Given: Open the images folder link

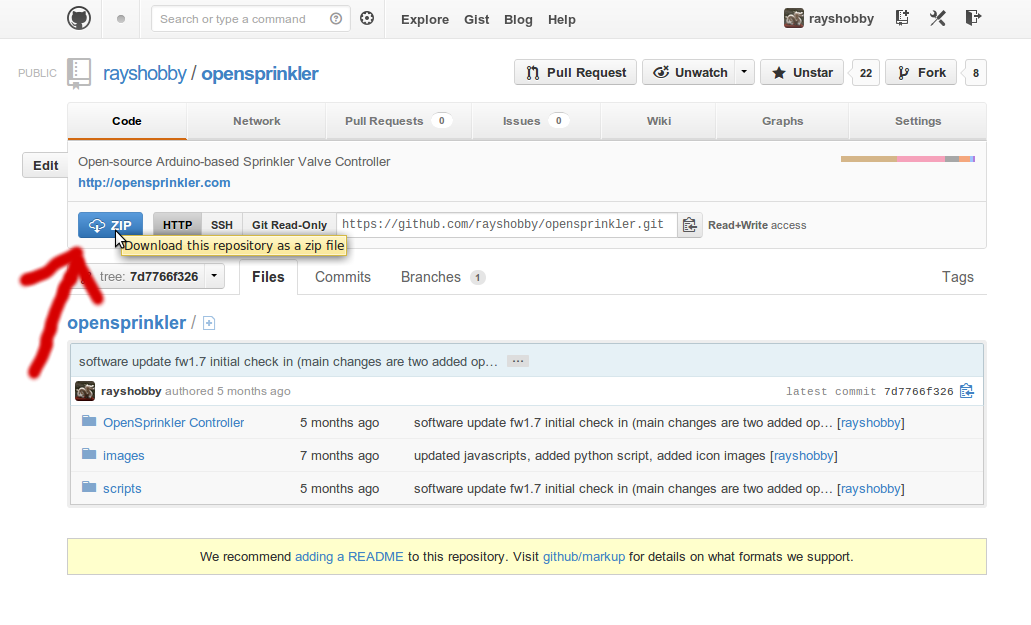Looking at the screenshot, I should pyautogui.click(x=124, y=455).
